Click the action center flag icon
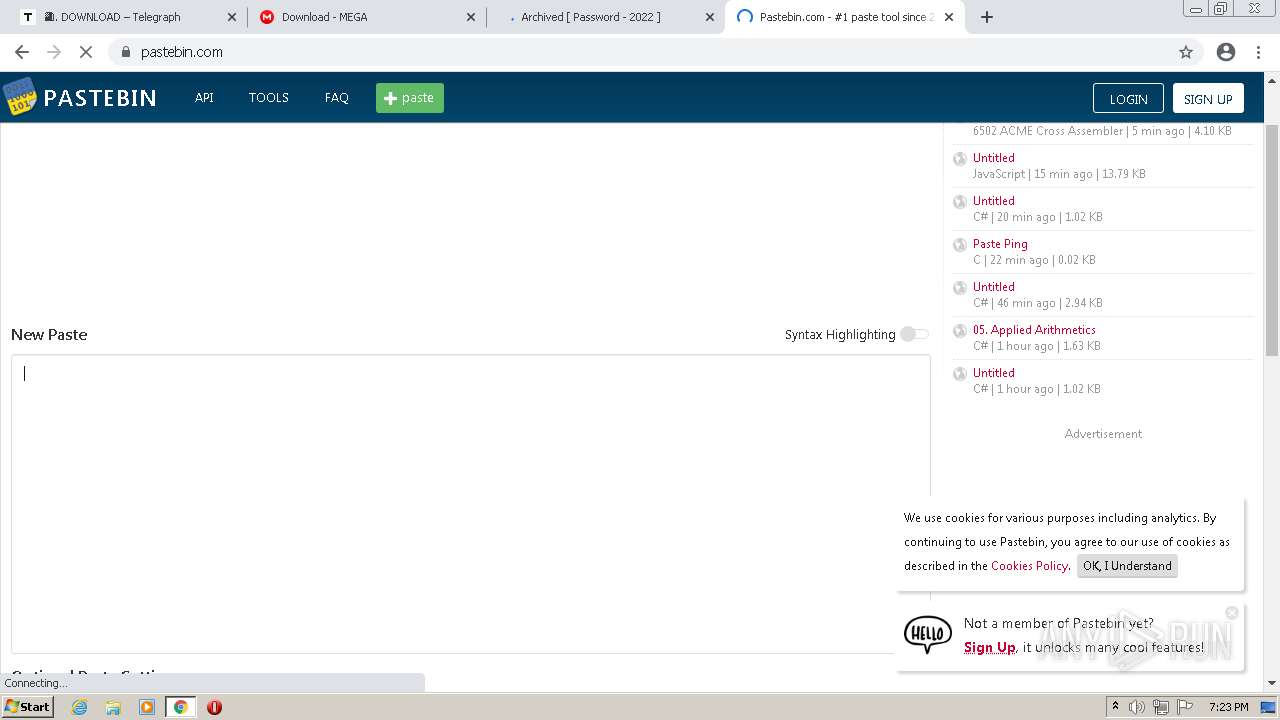The width and height of the screenshot is (1280, 720). coord(1183,707)
